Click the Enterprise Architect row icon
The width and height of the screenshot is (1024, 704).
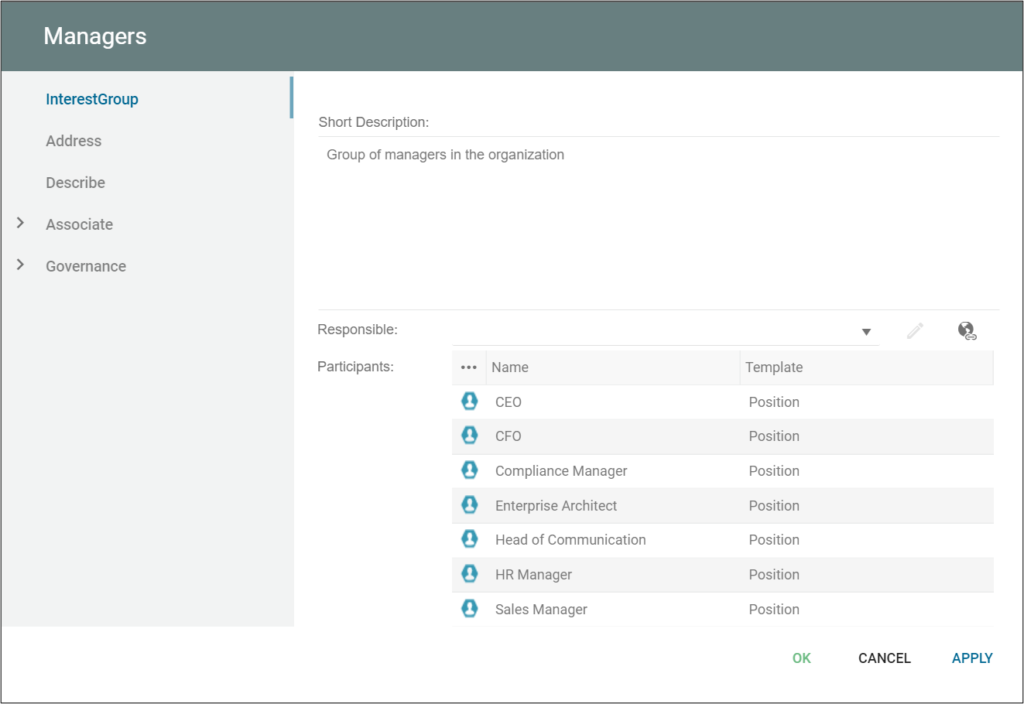point(469,505)
